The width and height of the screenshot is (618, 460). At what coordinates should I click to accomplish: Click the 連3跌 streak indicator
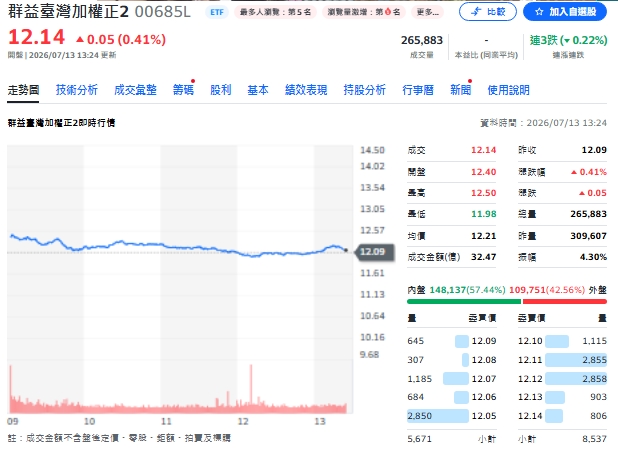click(x=568, y=40)
